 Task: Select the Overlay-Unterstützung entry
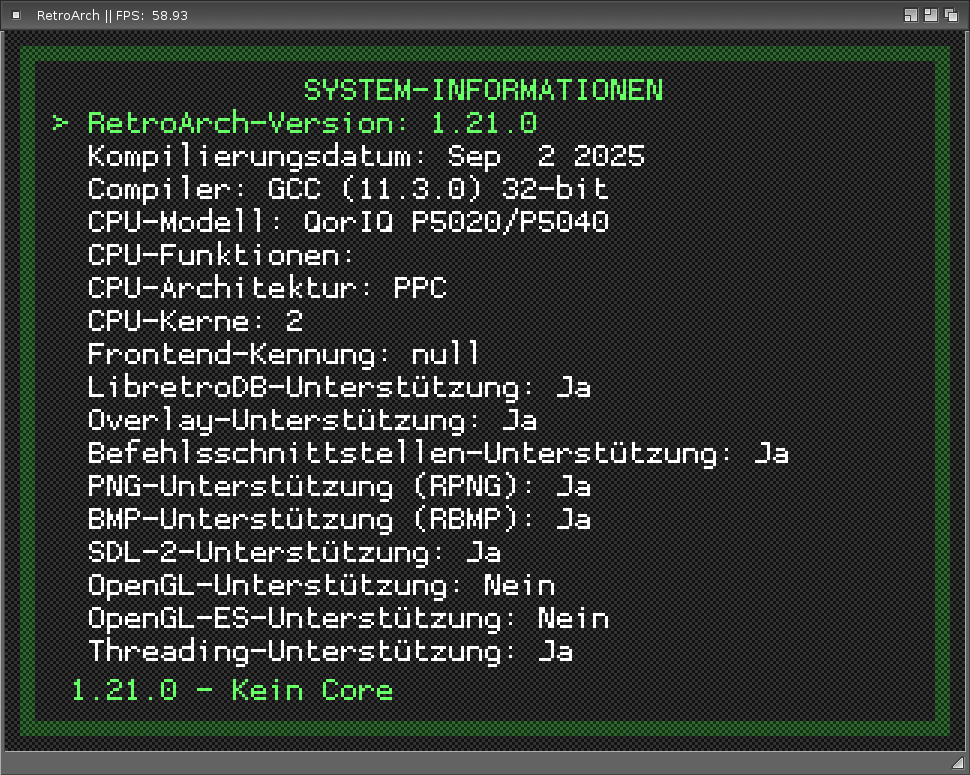coord(312,420)
